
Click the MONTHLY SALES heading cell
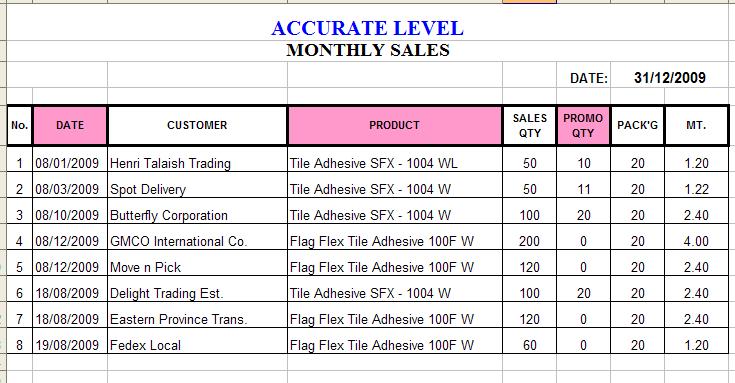pos(368,51)
